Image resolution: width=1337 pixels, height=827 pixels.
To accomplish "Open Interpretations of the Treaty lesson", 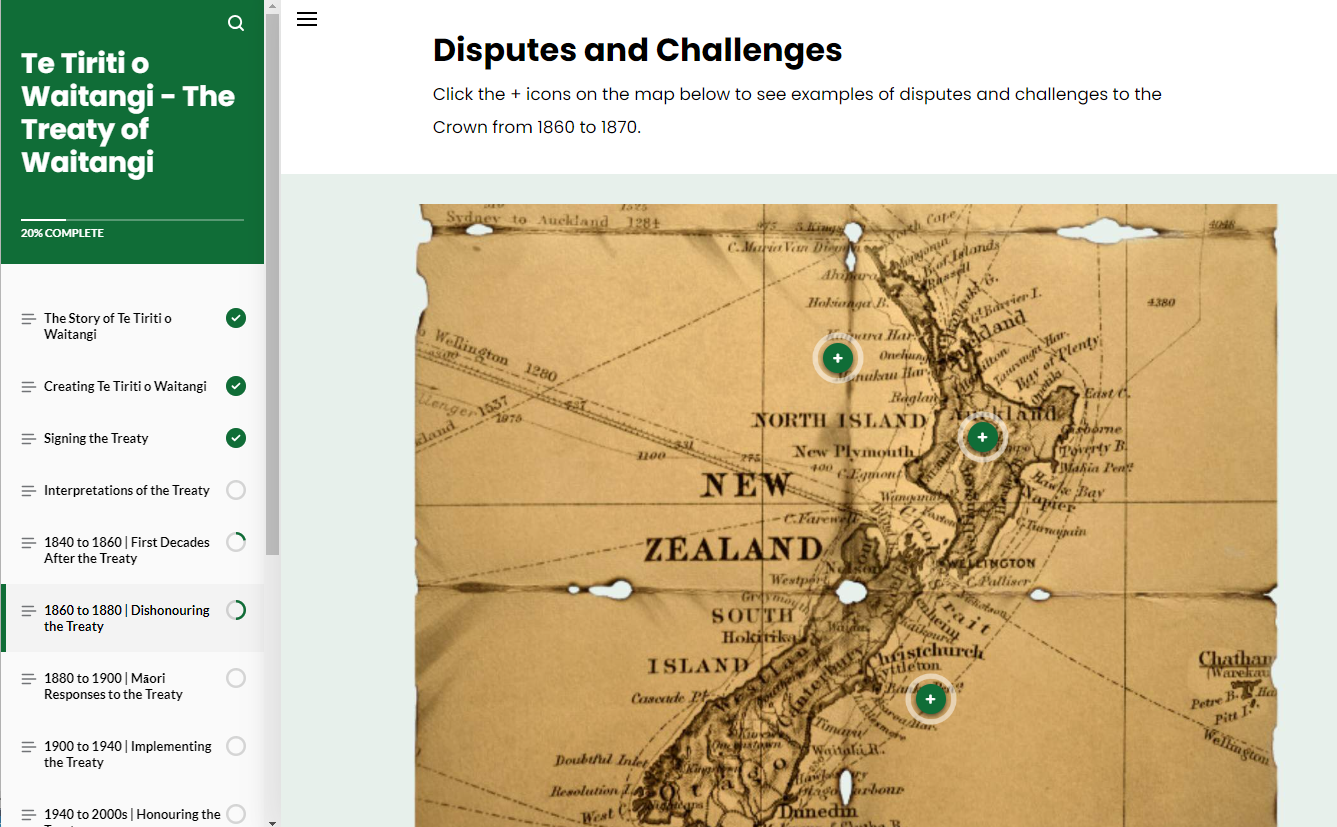I will click(x=132, y=490).
